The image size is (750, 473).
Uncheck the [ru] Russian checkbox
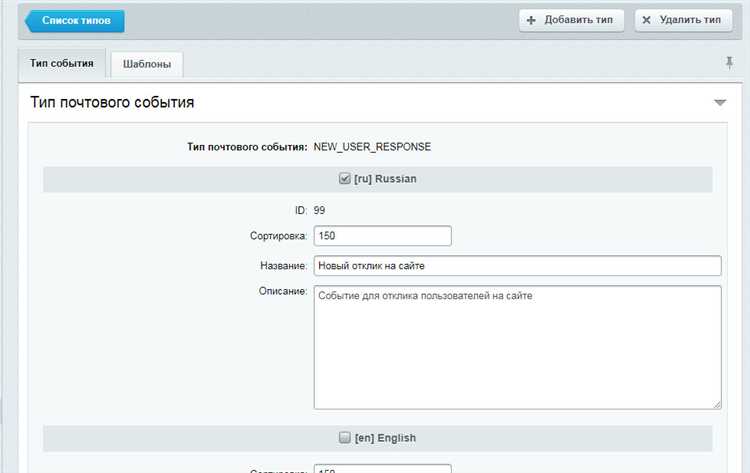344,179
